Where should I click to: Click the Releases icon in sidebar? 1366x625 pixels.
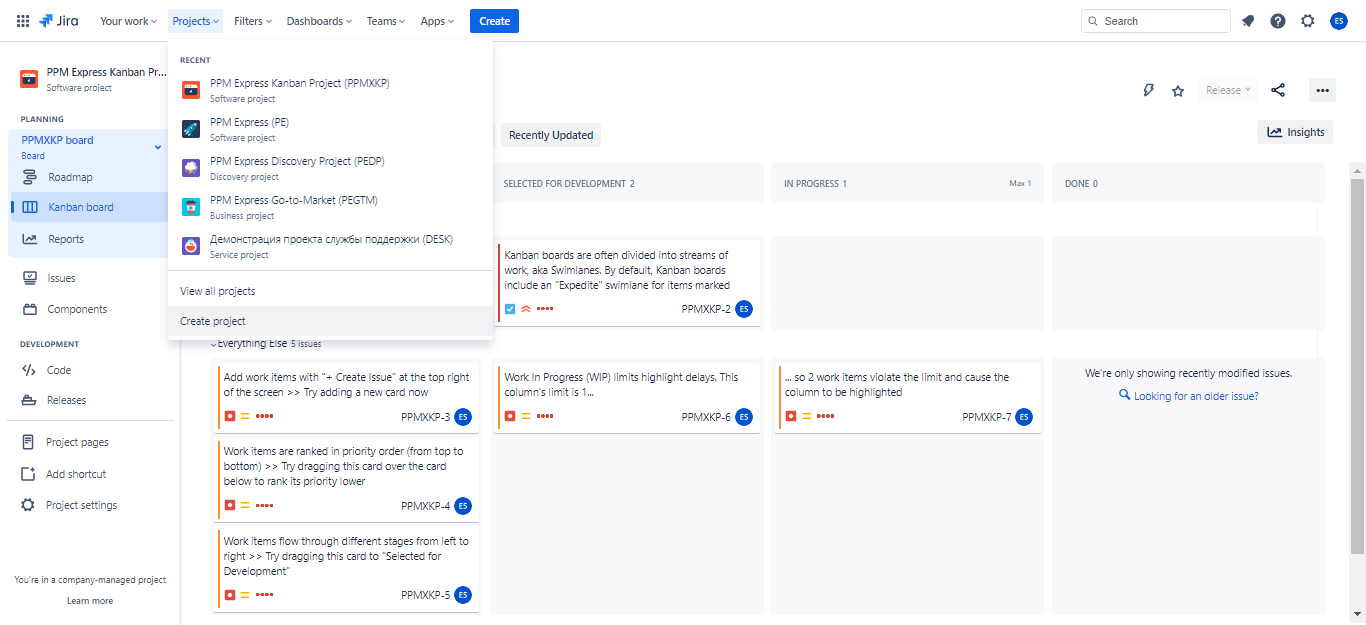(29, 400)
